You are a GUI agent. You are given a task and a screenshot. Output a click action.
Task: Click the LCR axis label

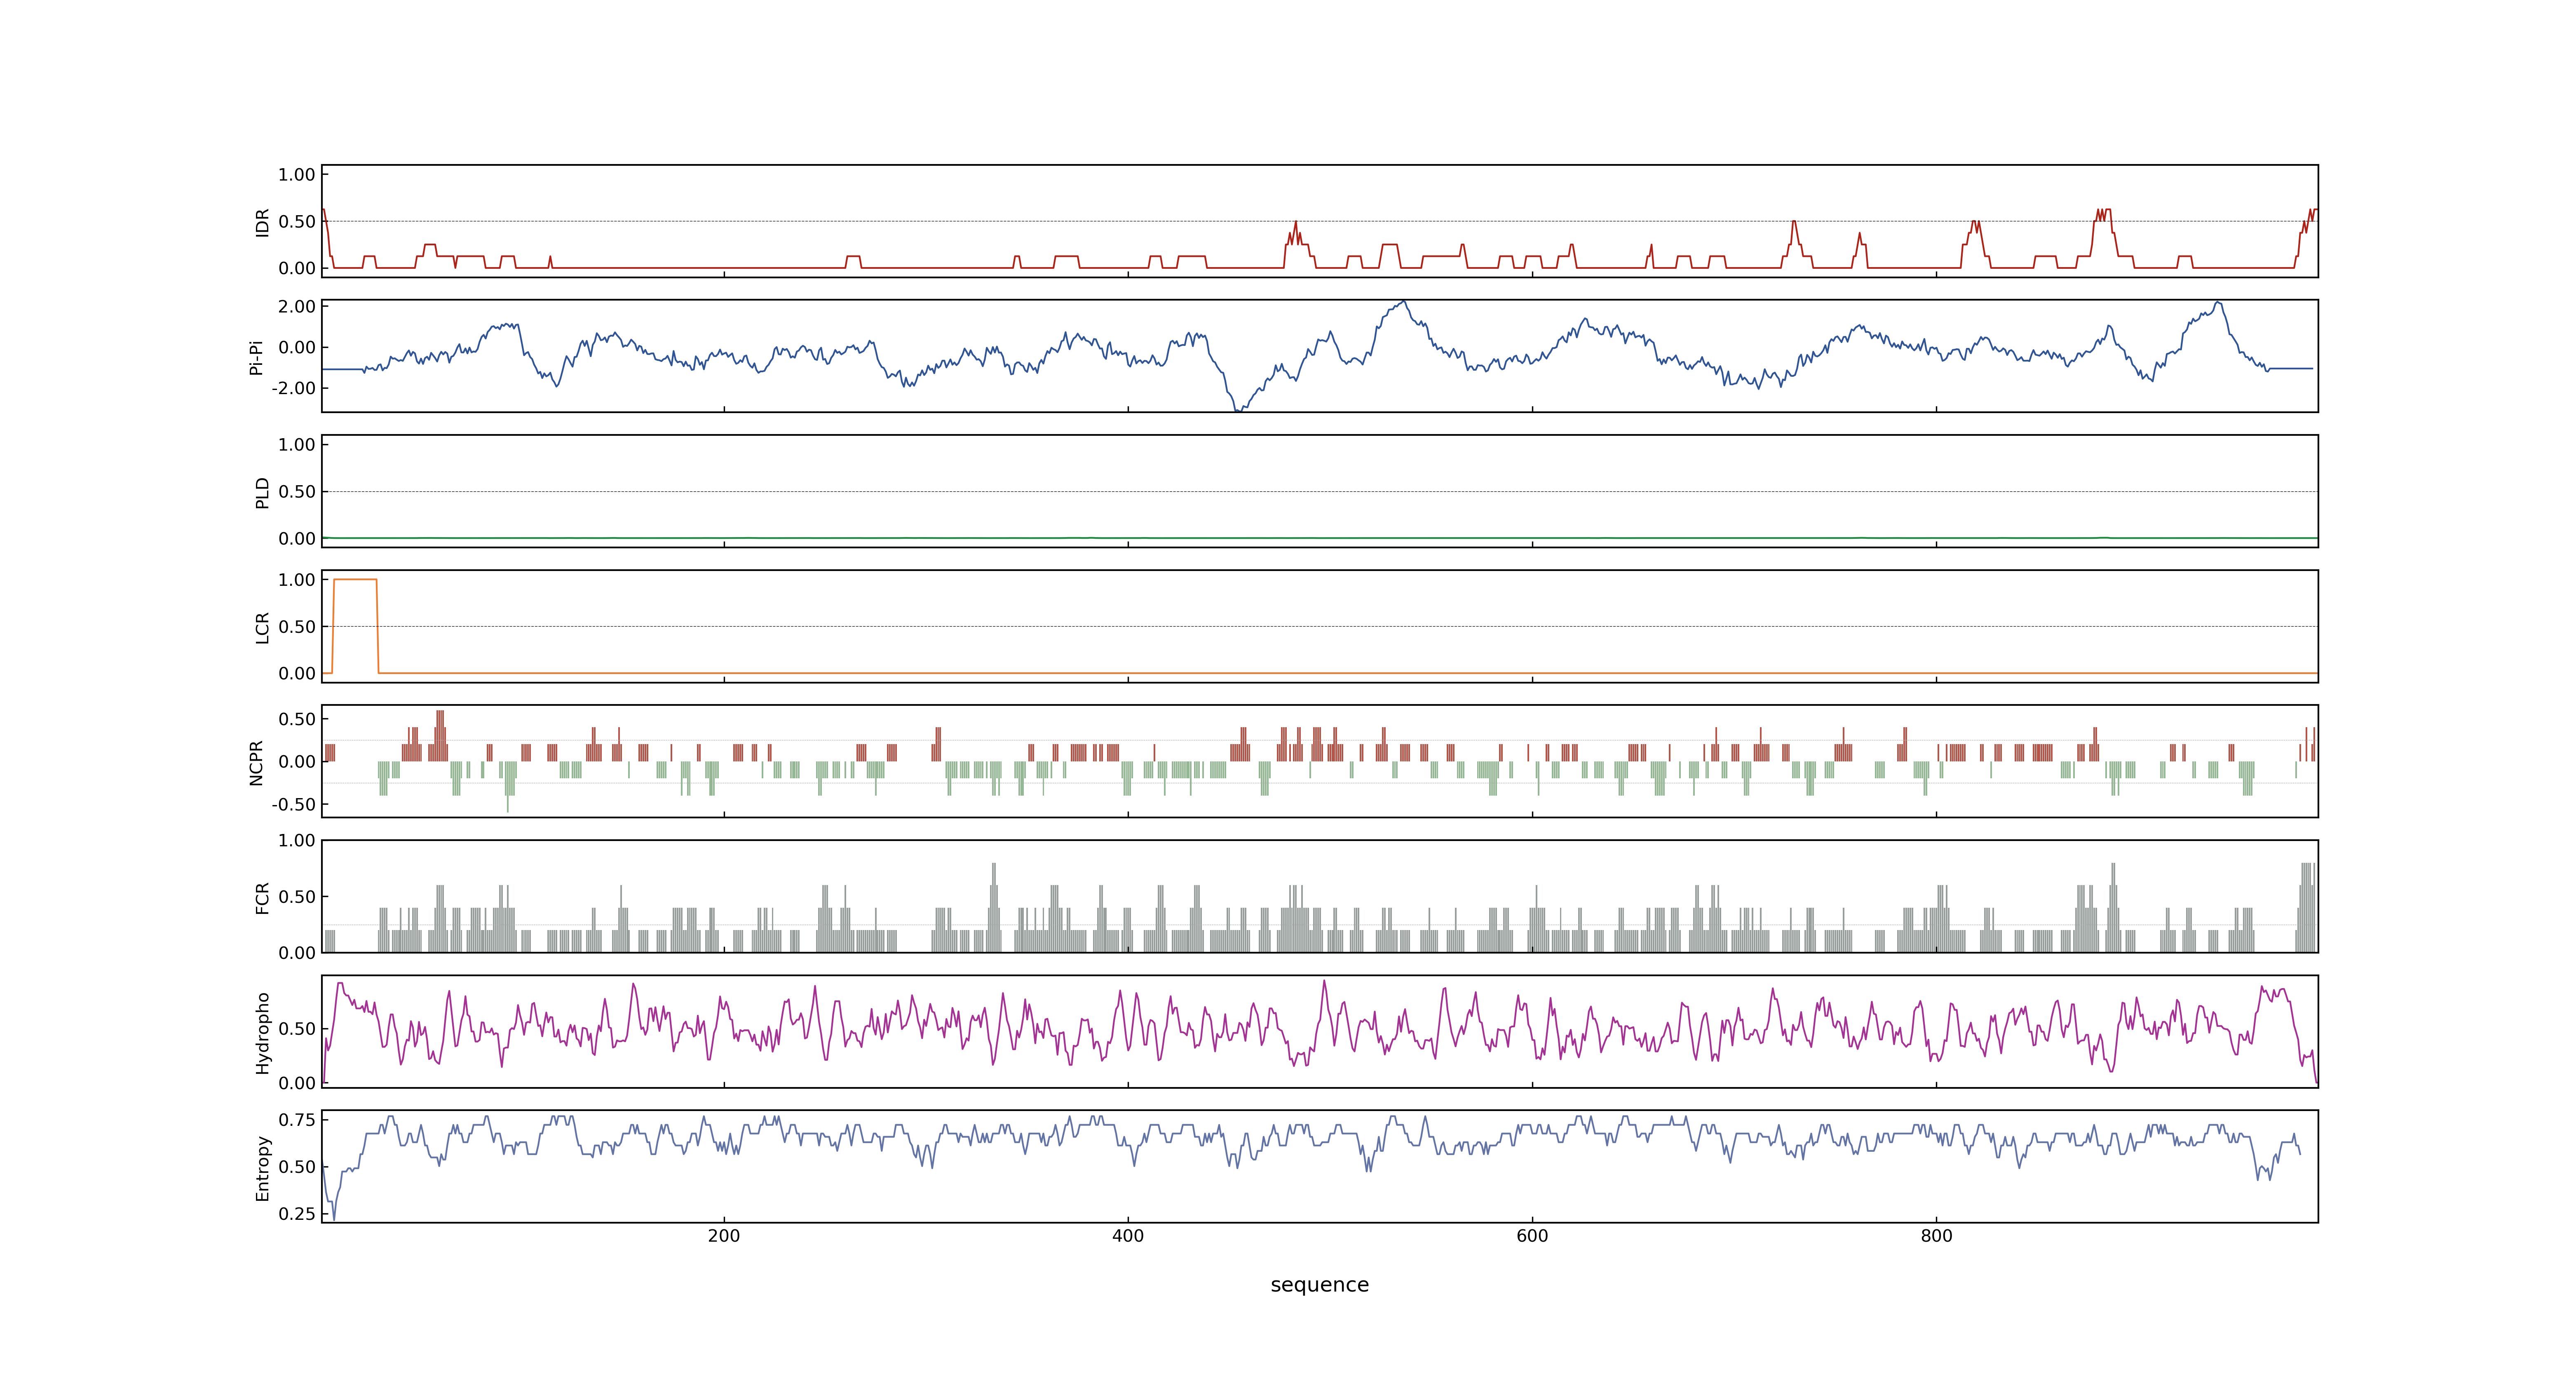pos(262,627)
